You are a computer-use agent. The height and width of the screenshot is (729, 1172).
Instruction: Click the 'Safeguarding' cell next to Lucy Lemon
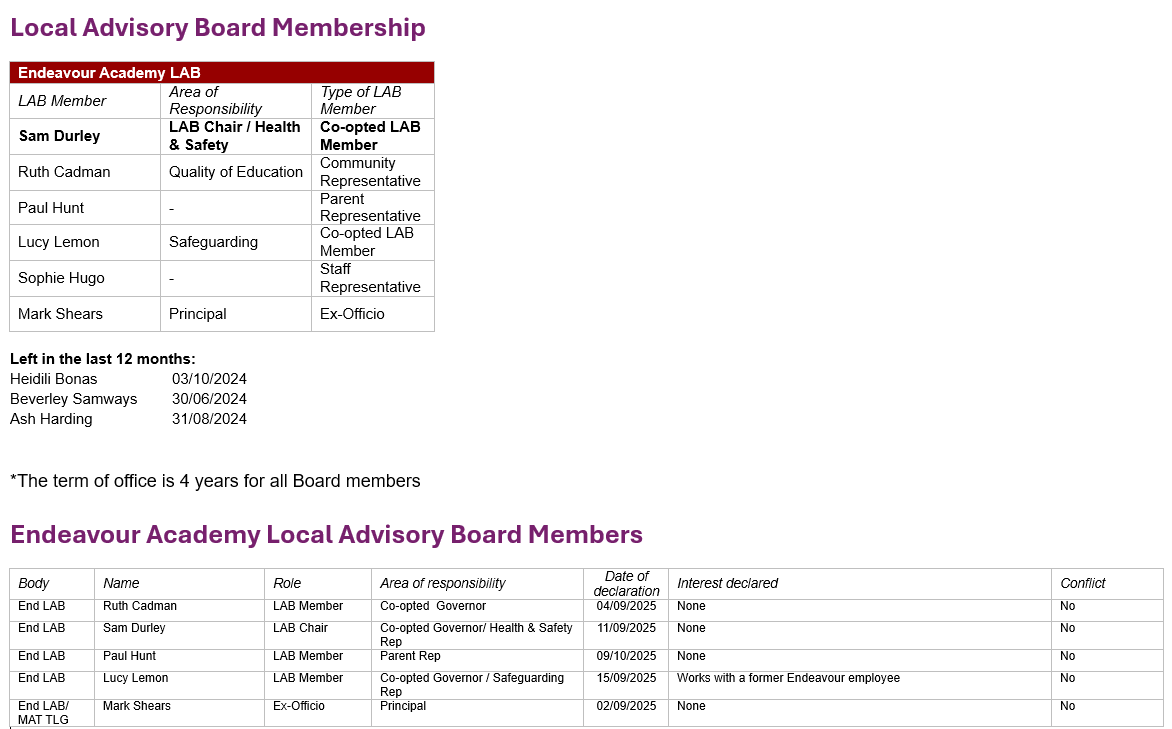pyautogui.click(x=213, y=242)
